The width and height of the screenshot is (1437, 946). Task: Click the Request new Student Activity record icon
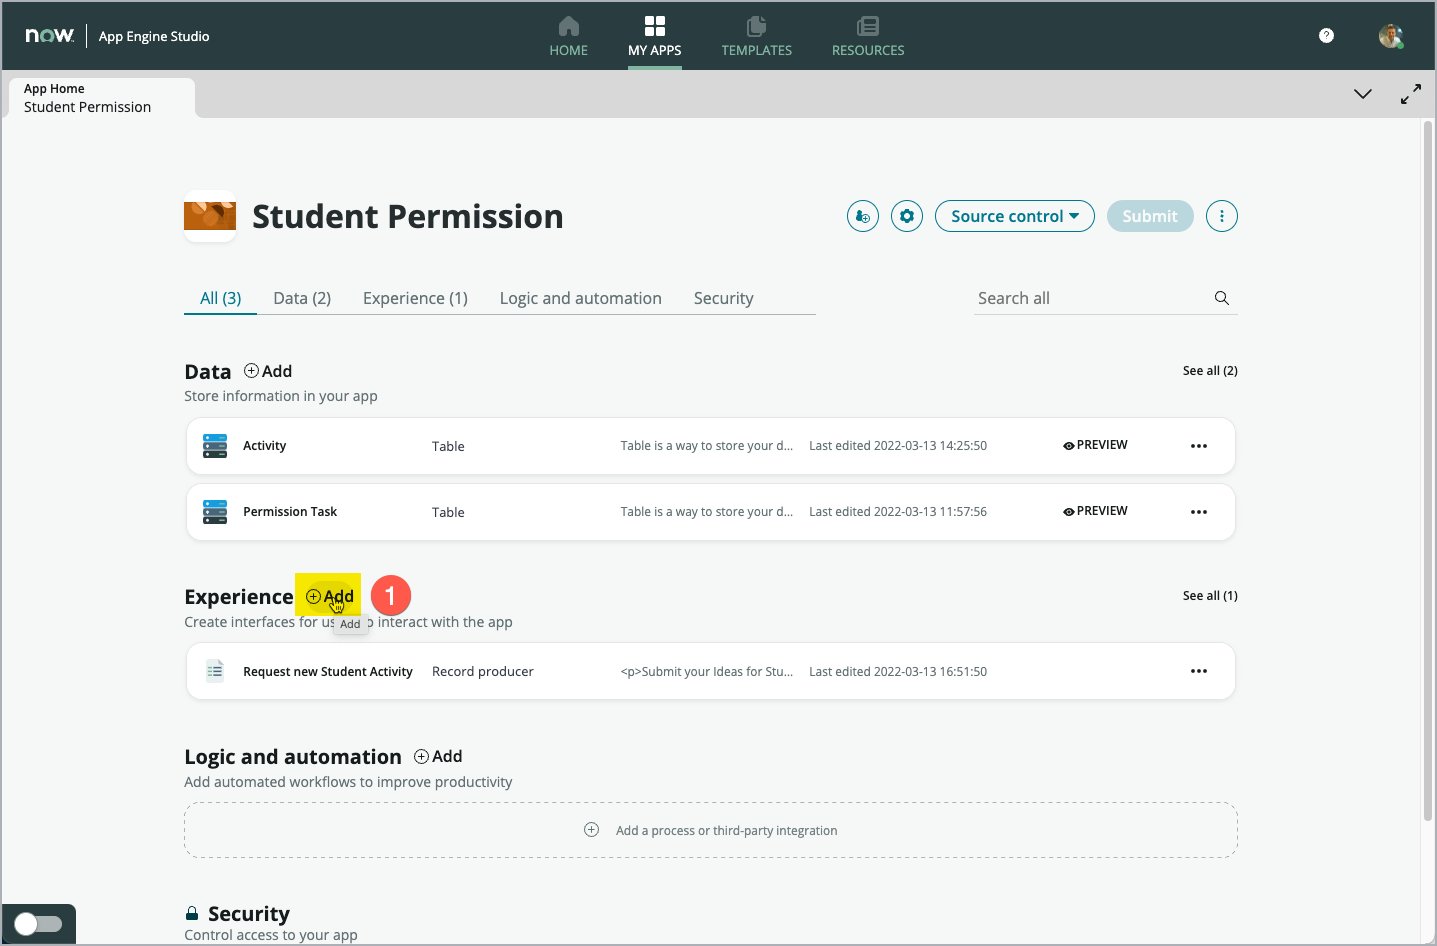(215, 671)
